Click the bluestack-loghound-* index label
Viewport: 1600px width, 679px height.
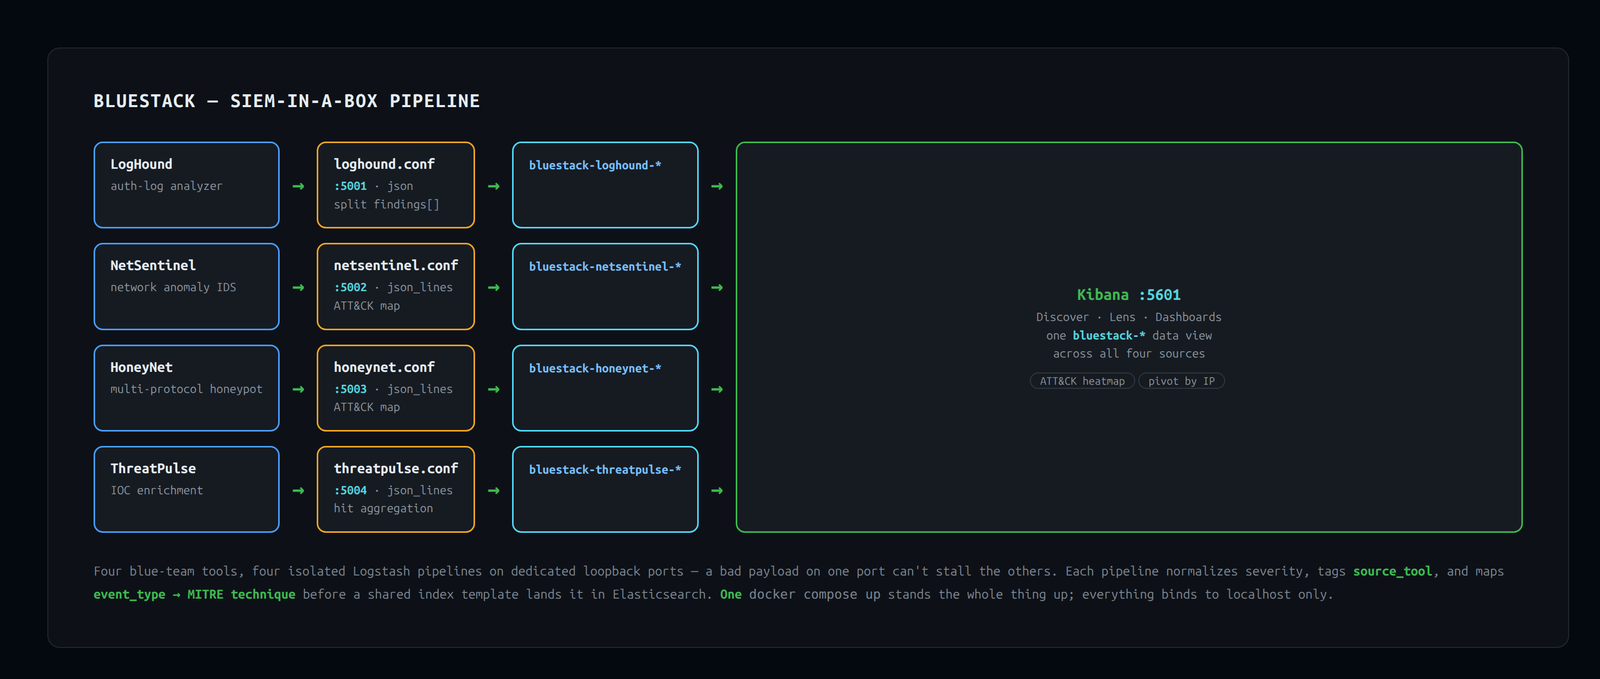595,165
